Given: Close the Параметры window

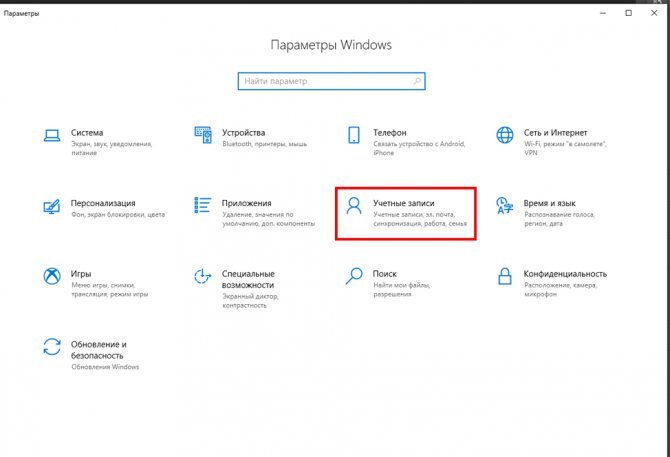Looking at the screenshot, I should point(654,13).
